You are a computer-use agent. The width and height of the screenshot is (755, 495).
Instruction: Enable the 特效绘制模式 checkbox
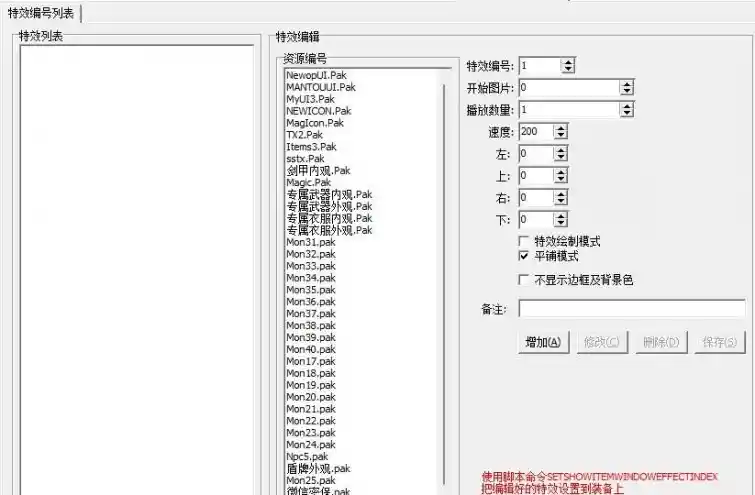[523, 241]
